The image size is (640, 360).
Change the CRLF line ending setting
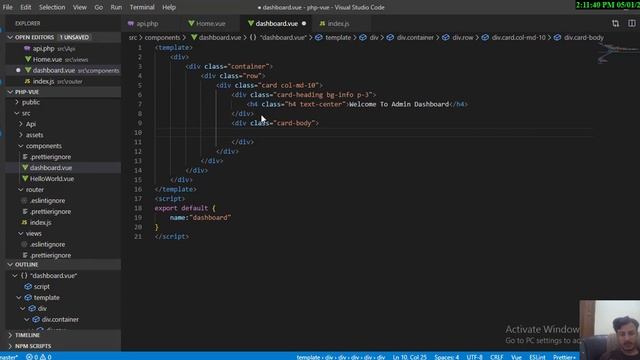[x=496, y=357]
